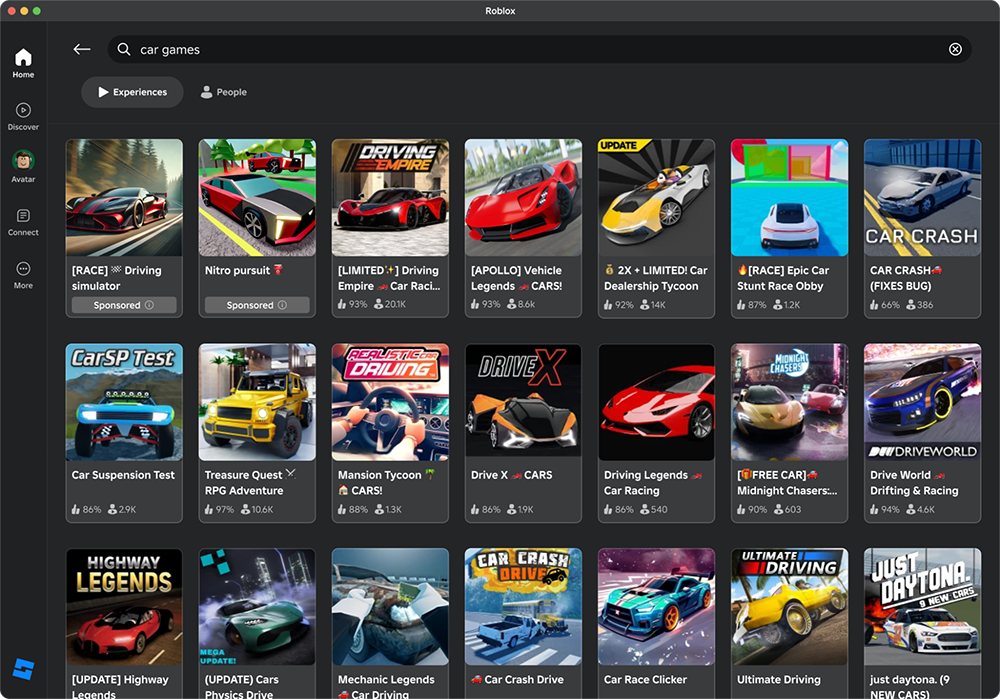Click 'FREE CAR Midnight Chasers' title
Image resolution: width=1000 pixels, height=699 pixels.
tap(787, 483)
